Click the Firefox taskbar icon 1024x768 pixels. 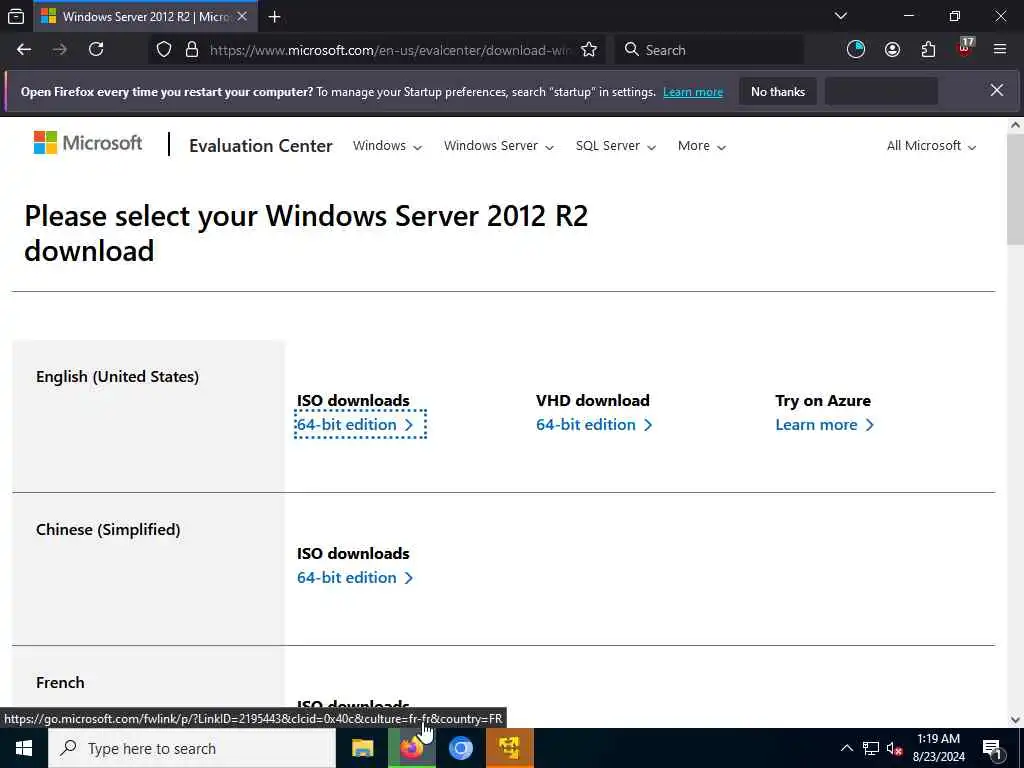pyautogui.click(x=411, y=748)
